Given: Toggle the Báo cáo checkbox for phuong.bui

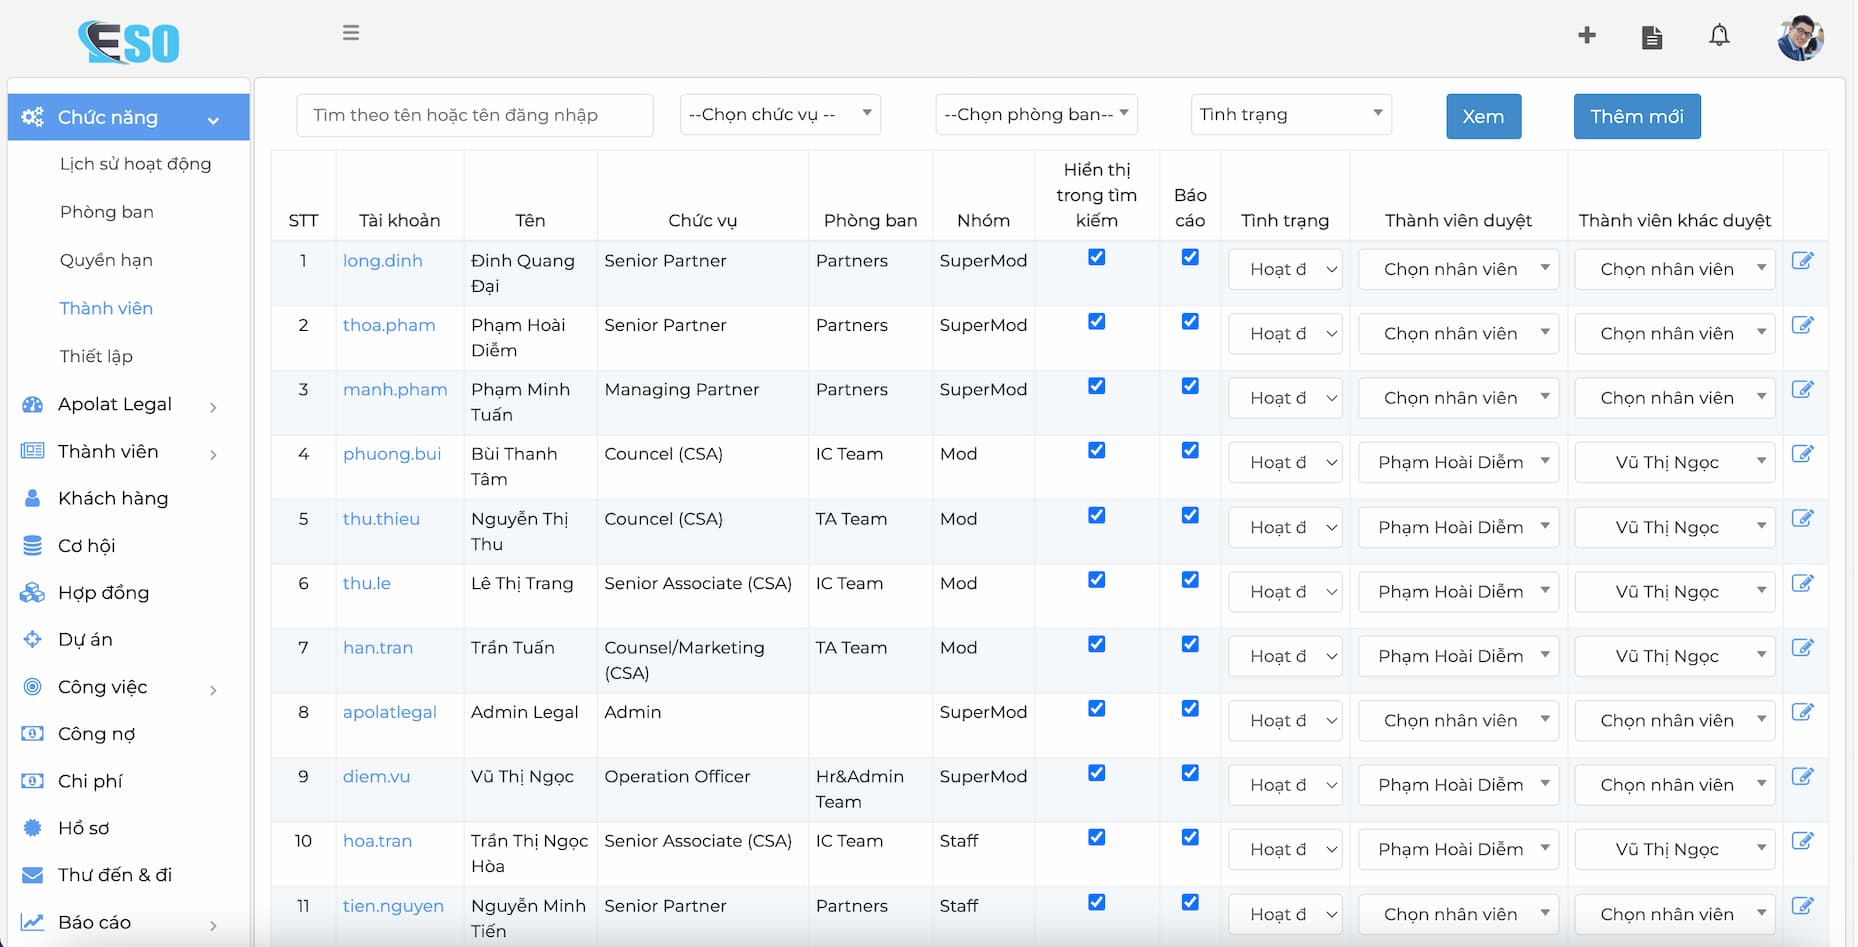Looking at the screenshot, I should pos(1189,451).
